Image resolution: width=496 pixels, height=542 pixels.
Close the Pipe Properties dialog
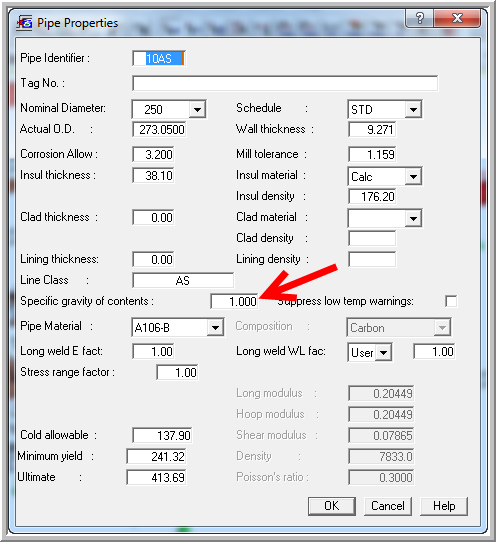click(457, 18)
